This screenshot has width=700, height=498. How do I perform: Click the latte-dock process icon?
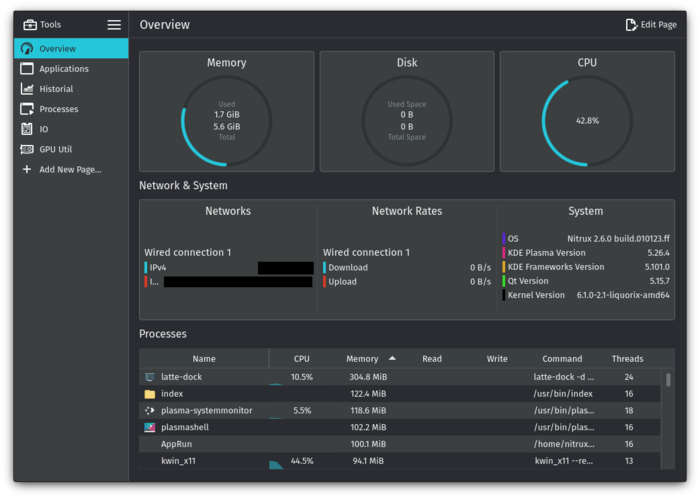pyautogui.click(x=150, y=377)
